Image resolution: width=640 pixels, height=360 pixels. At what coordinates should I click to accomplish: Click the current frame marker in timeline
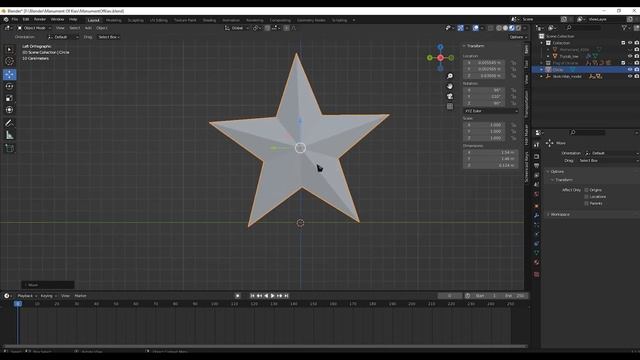pyautogui.click(x=18, y=304)
